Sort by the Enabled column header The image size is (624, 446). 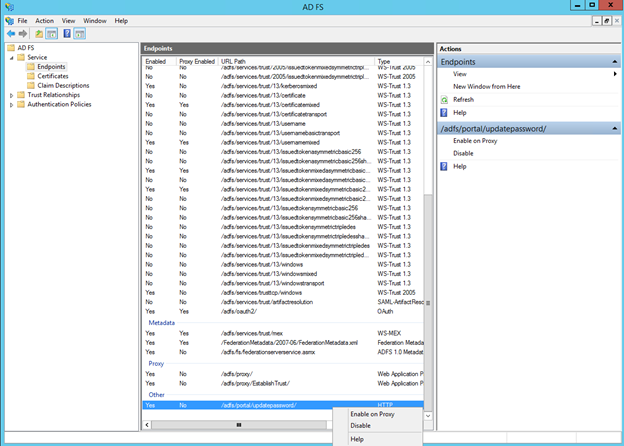tap(159, 61)
